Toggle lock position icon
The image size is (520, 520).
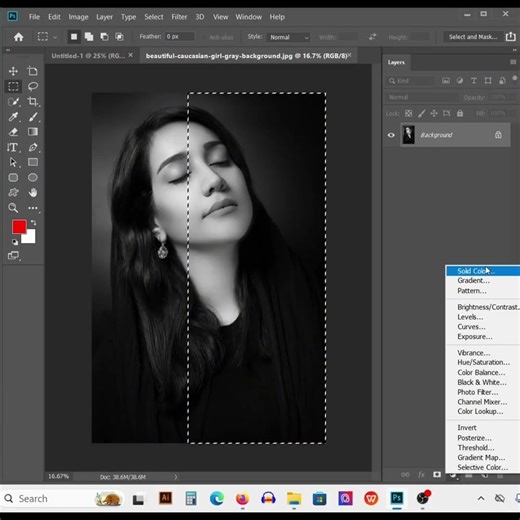(x=434, y=113)
